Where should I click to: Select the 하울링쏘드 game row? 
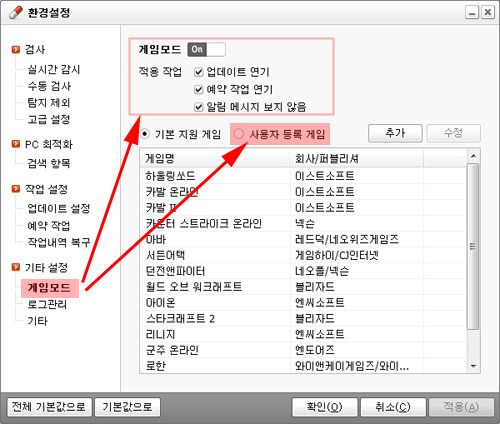303,176
